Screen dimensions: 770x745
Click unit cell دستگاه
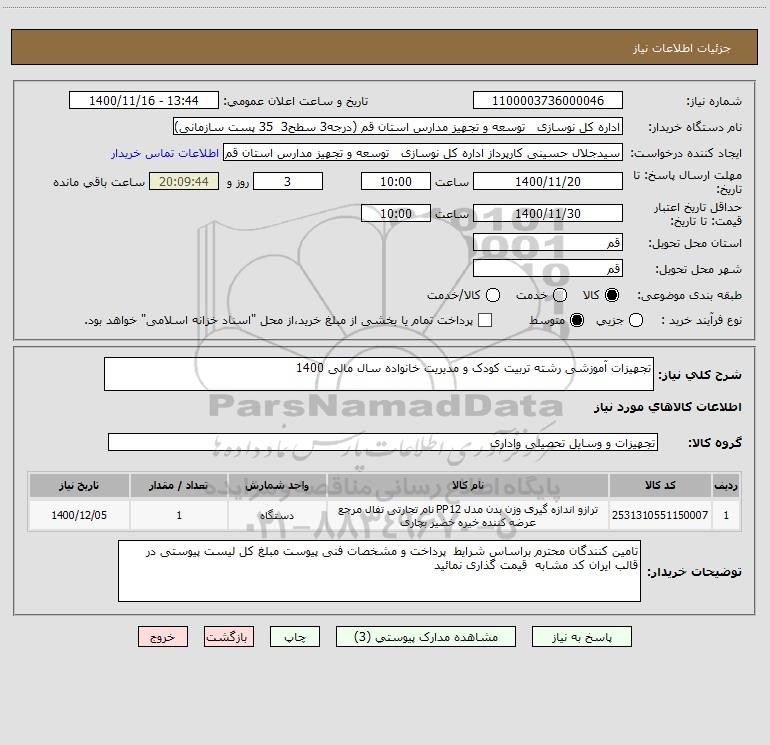[x=277, y=515]
